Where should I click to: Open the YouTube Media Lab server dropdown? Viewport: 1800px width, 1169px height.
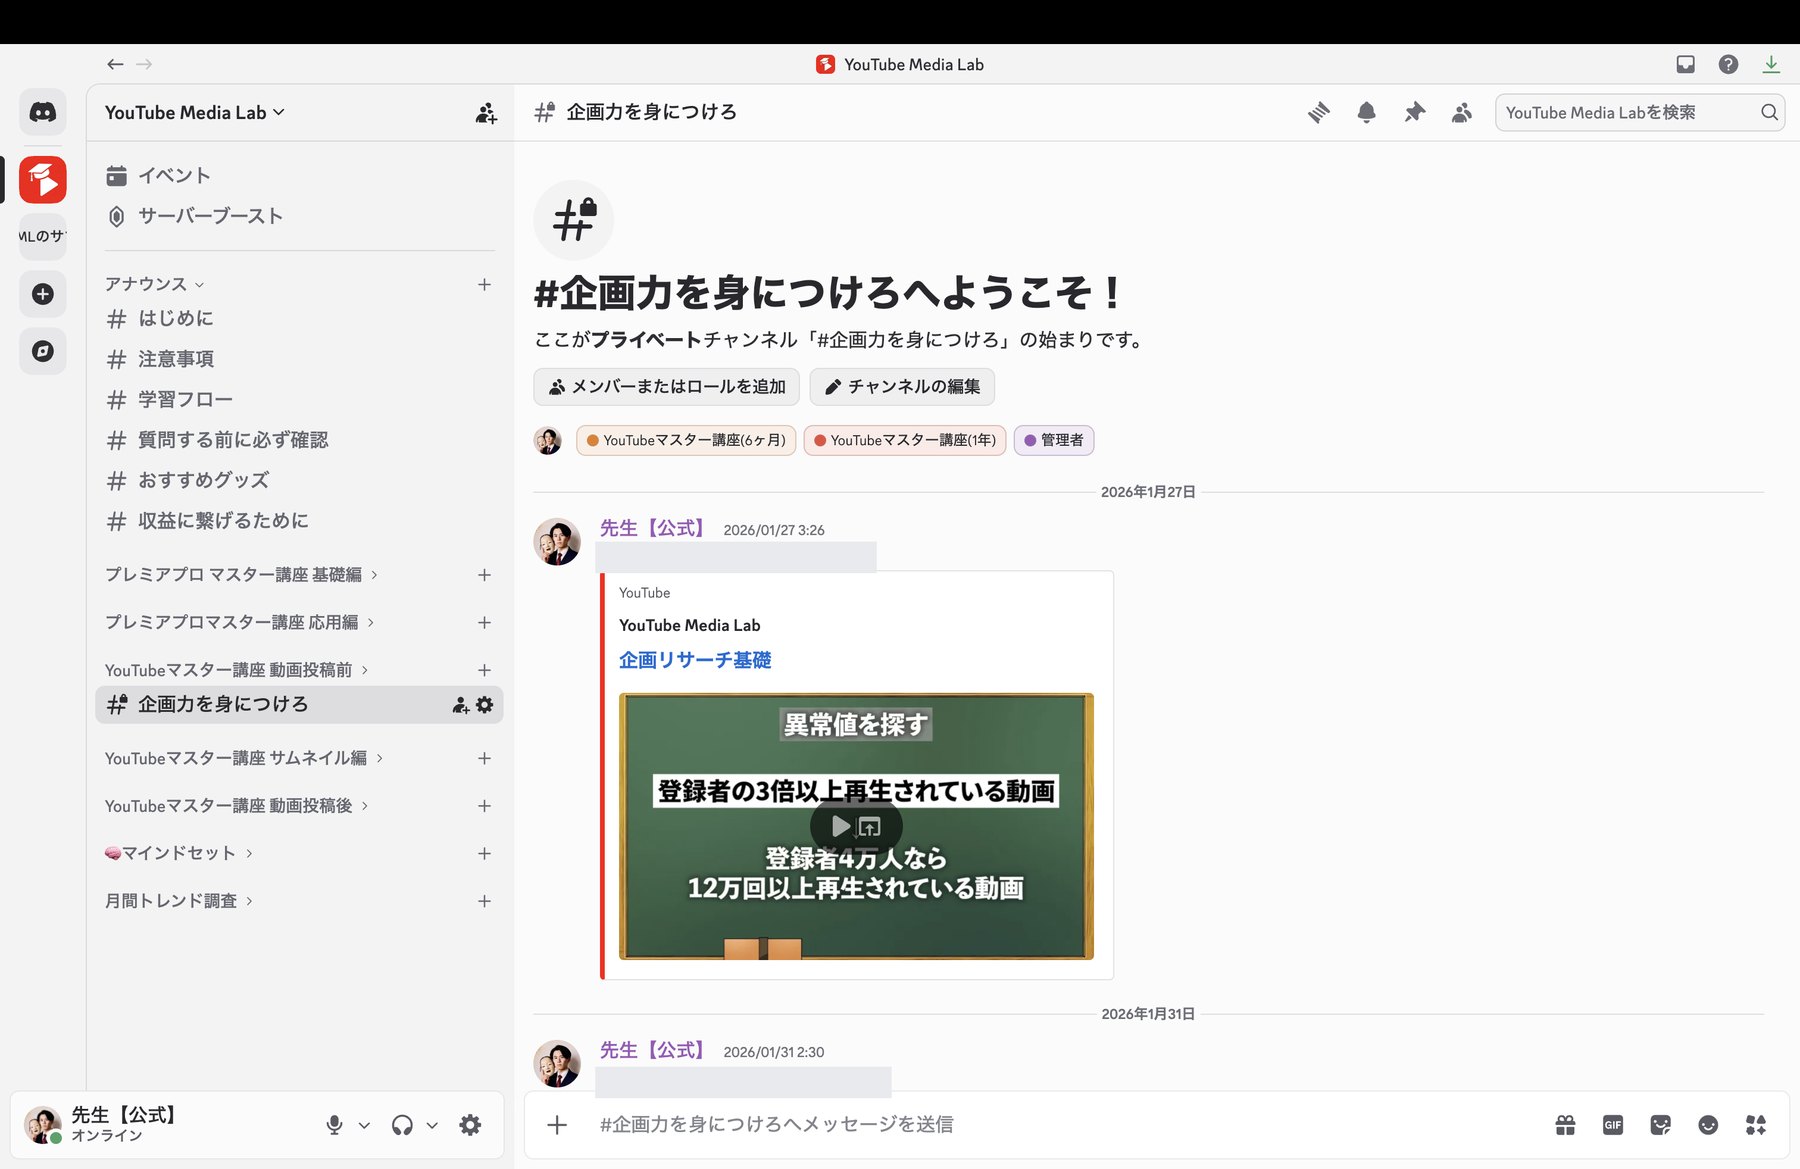[x=195, y=113]
